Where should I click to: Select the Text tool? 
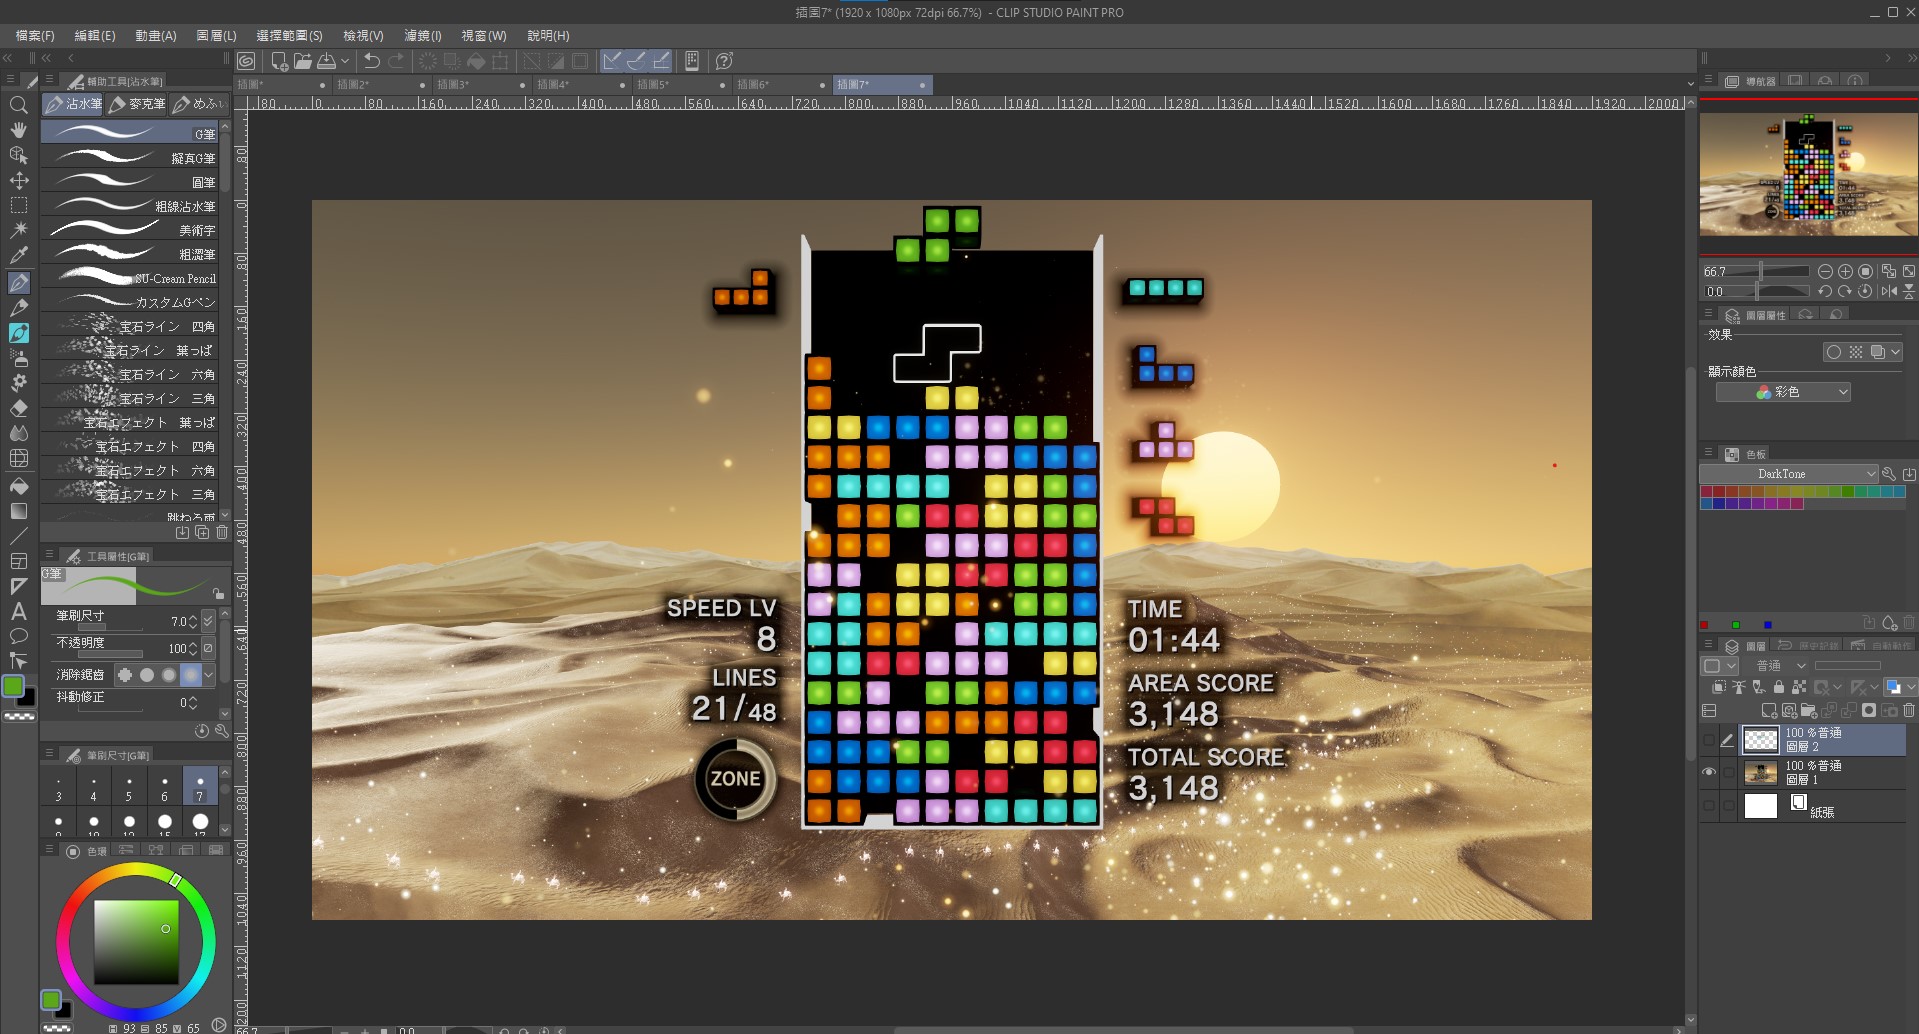[18, 611]
